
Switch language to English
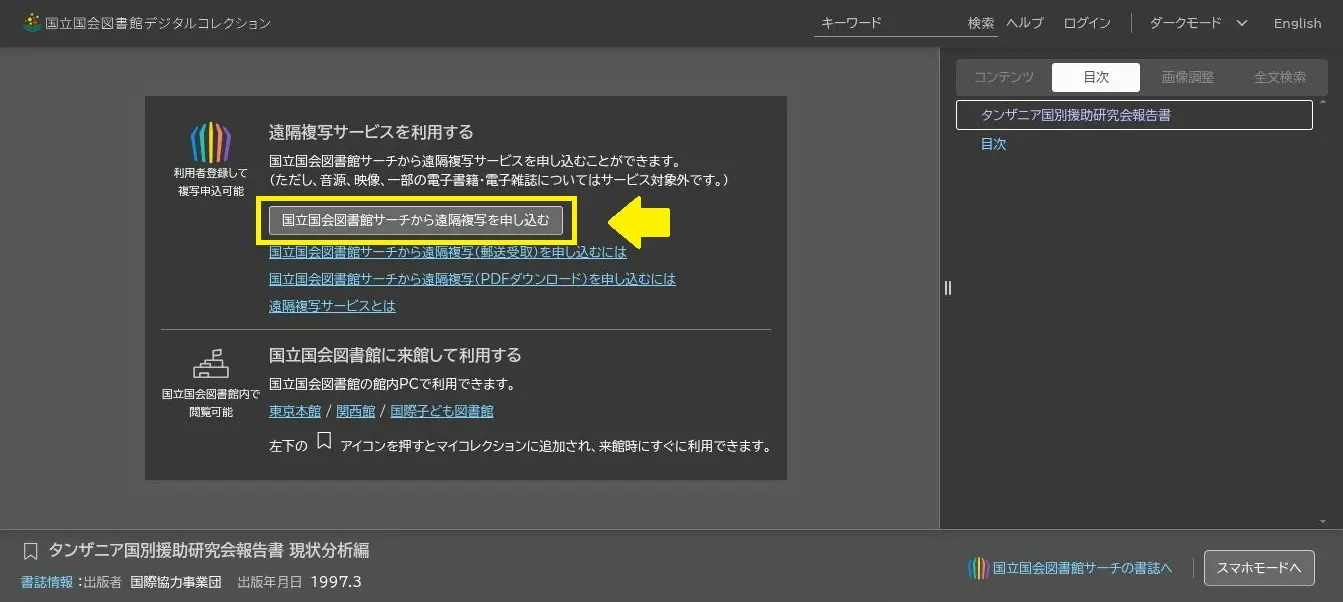[x=1297, y=23]
